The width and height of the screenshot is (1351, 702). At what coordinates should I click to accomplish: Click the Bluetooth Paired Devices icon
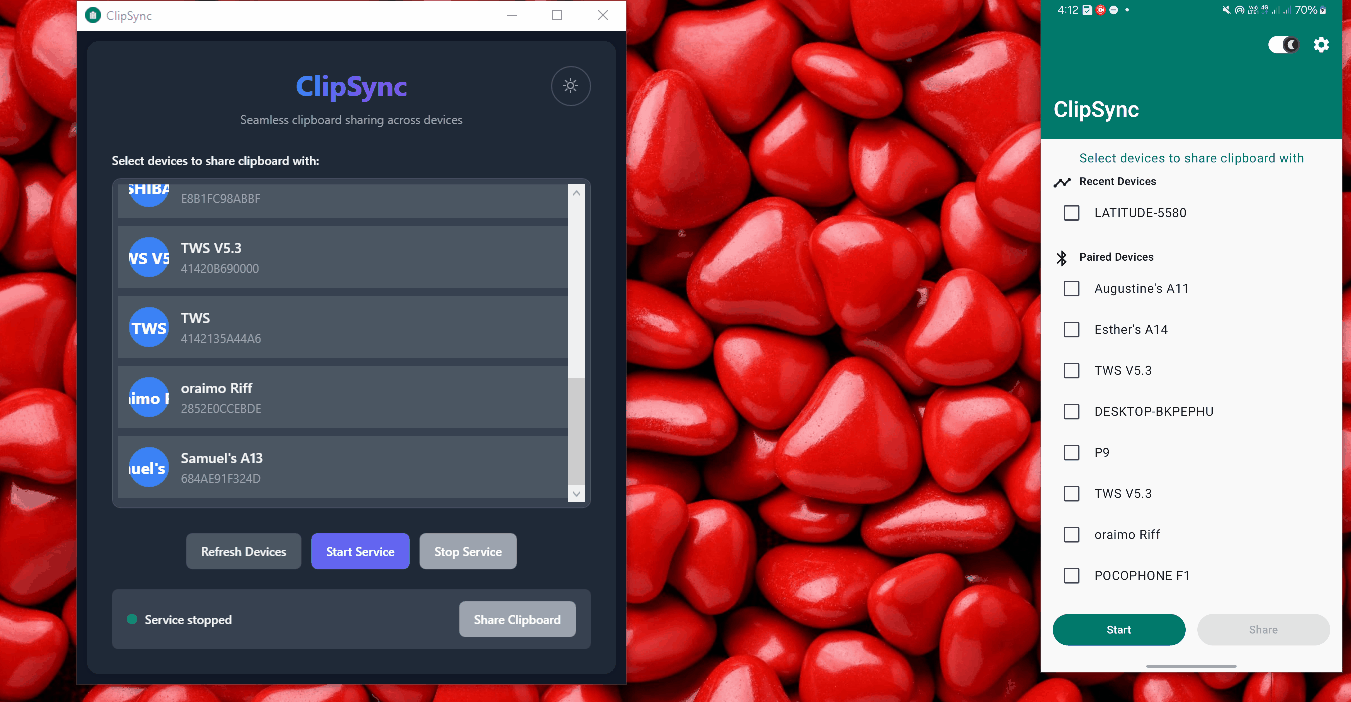1062,258
